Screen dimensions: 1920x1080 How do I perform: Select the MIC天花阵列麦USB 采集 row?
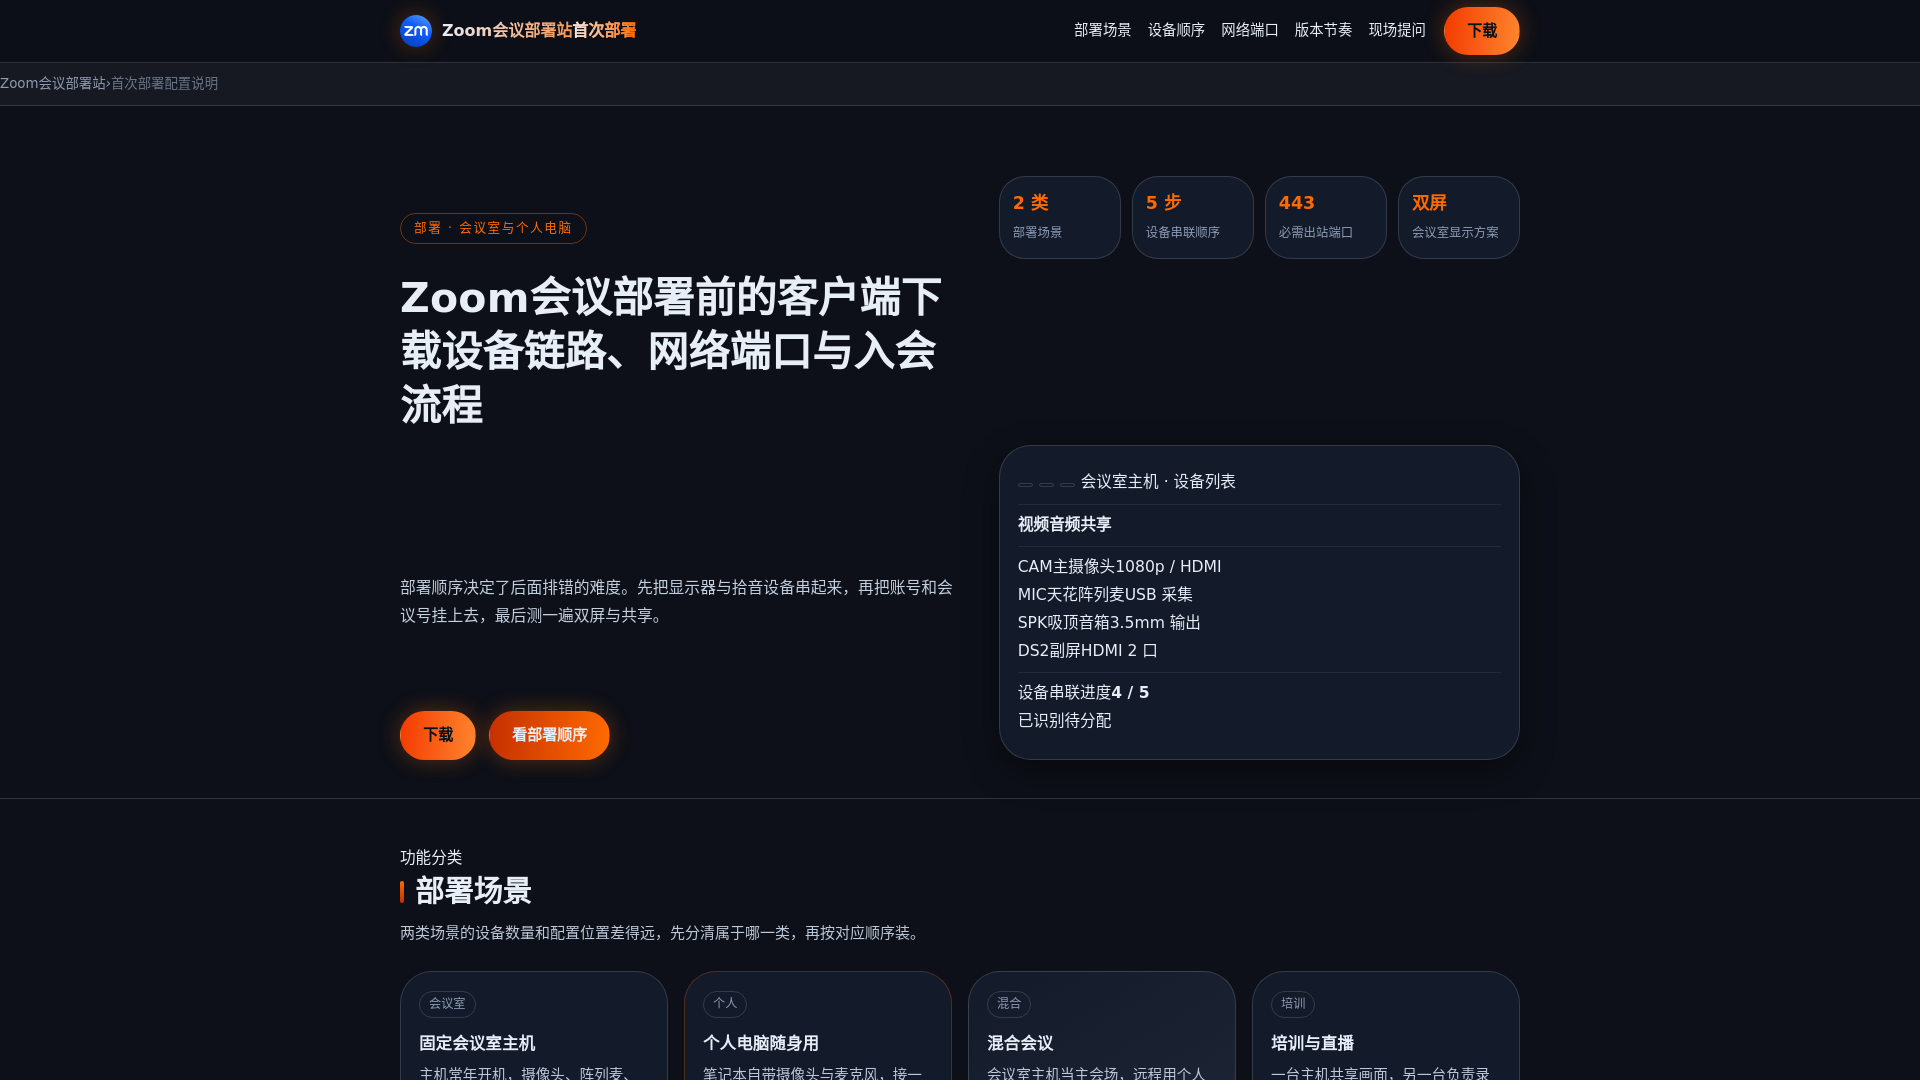1259,595
